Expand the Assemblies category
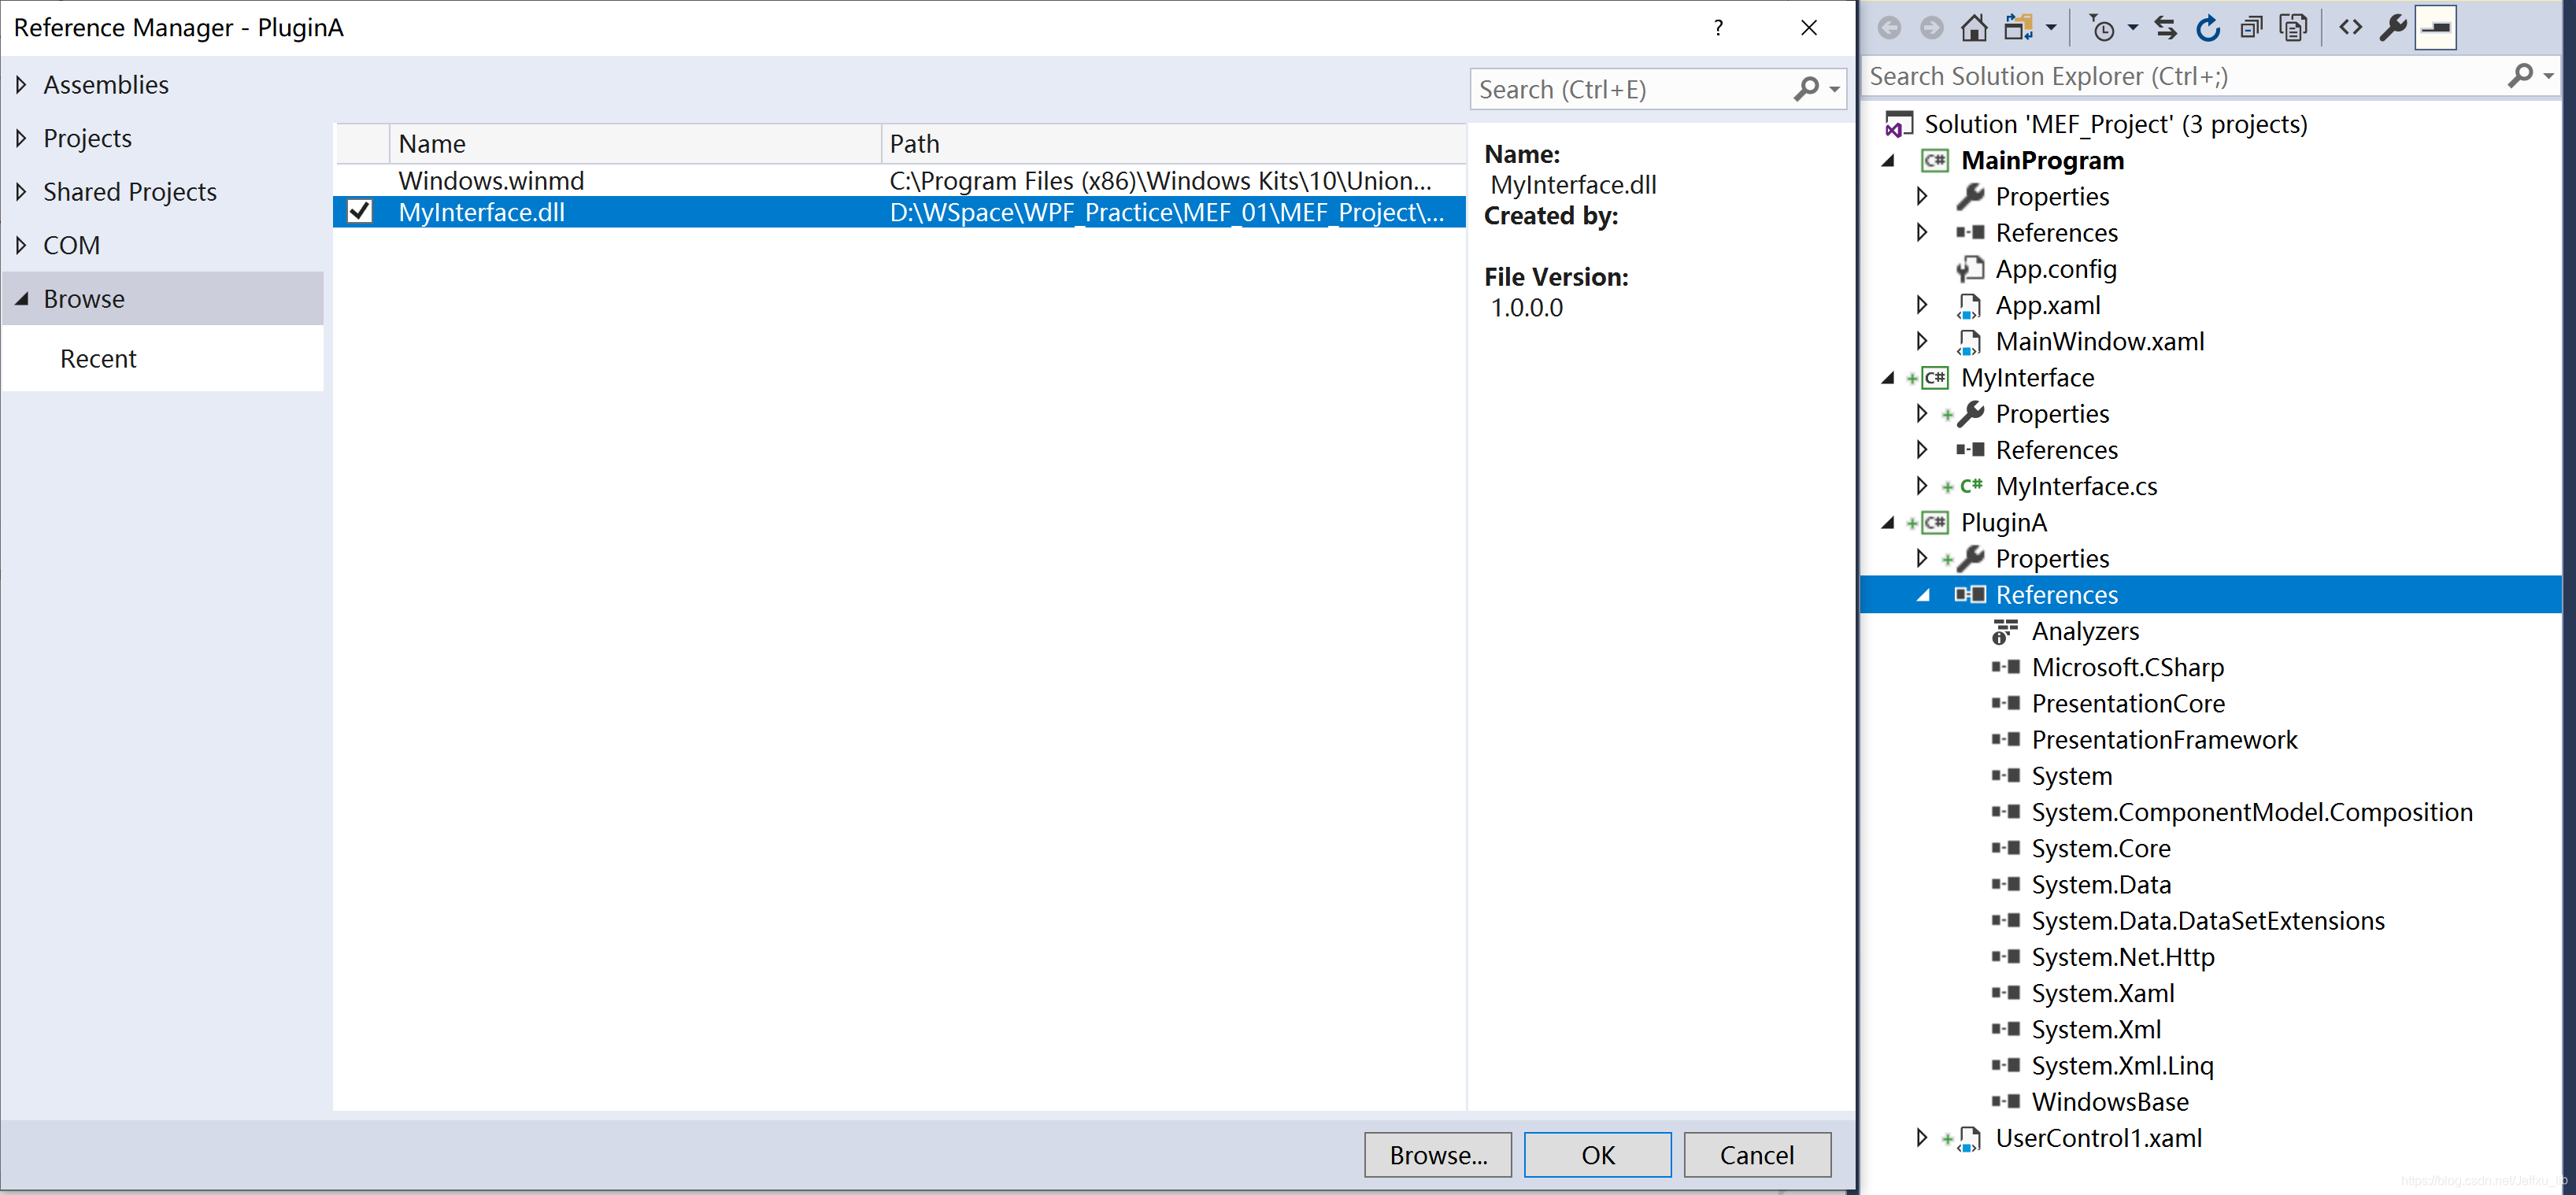Image resolution: width=2576 pixels, height=1195 pixels. click(x=21, y=85)
